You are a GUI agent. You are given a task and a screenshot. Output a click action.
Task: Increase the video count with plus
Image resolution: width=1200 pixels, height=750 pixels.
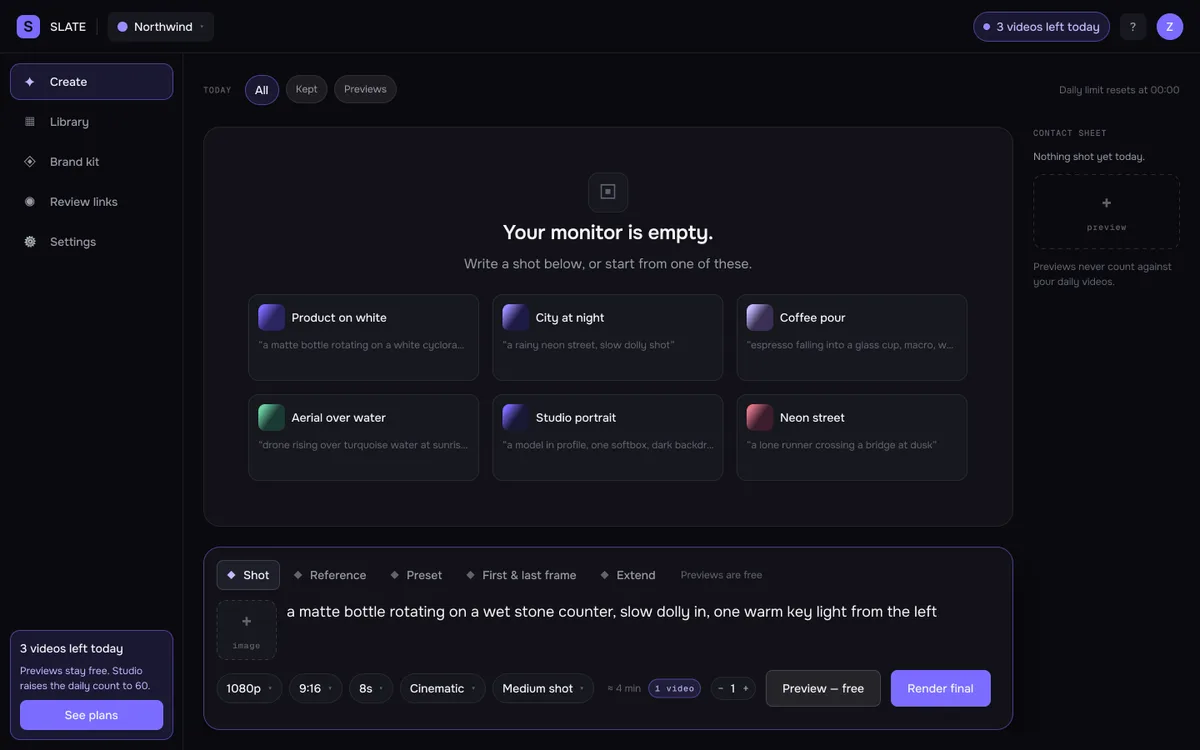click(x=745, y=688)
